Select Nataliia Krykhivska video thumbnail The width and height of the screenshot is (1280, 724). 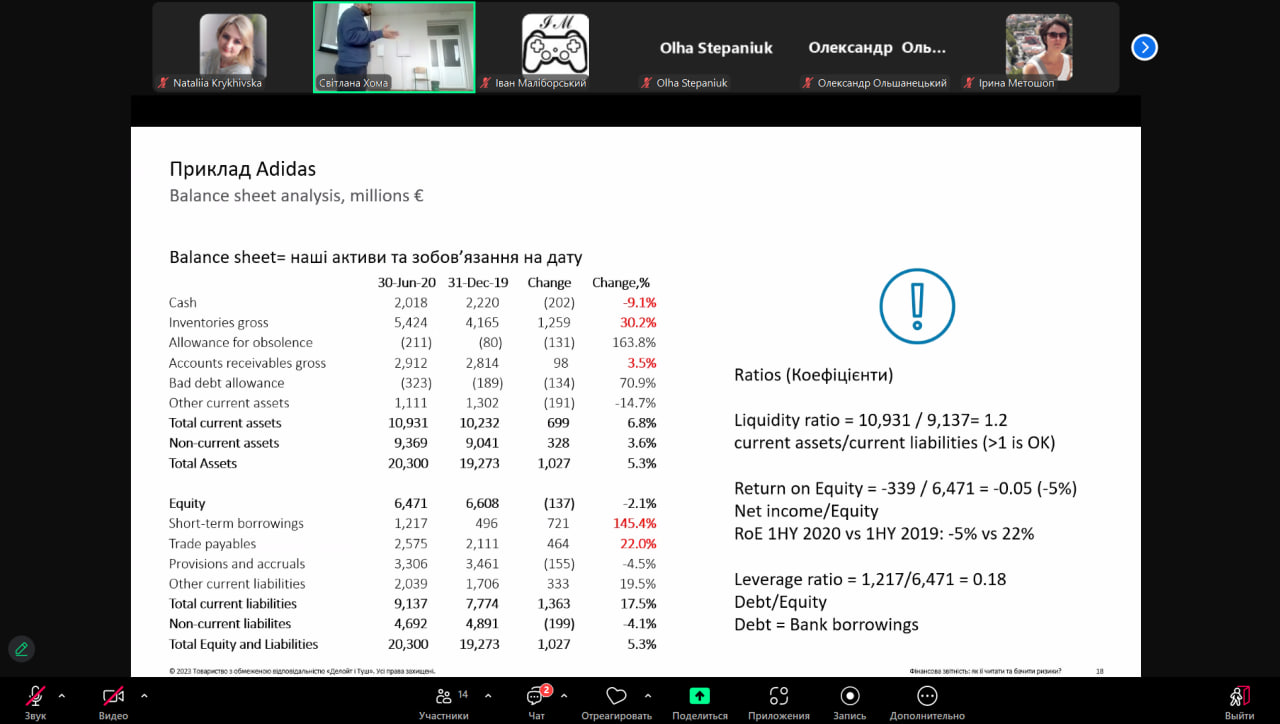(x=233, y=47)
